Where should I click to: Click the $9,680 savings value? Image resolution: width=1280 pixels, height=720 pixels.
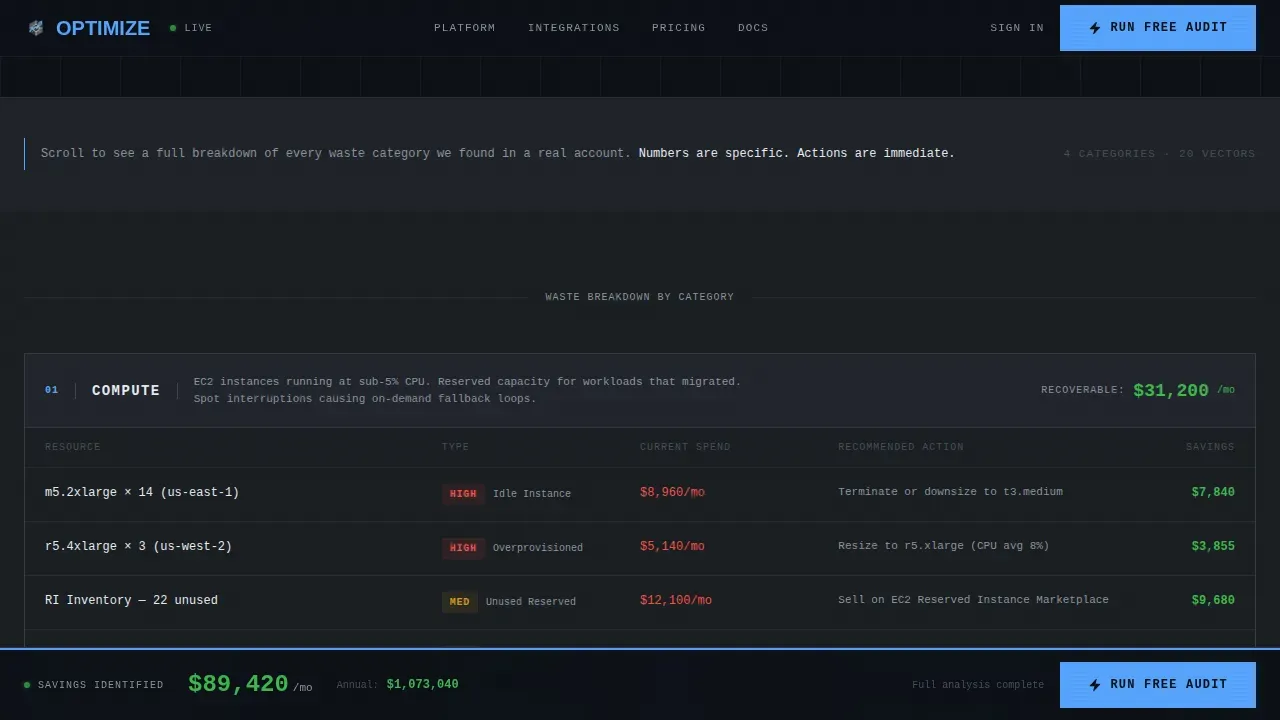(x=1213, y=601)
